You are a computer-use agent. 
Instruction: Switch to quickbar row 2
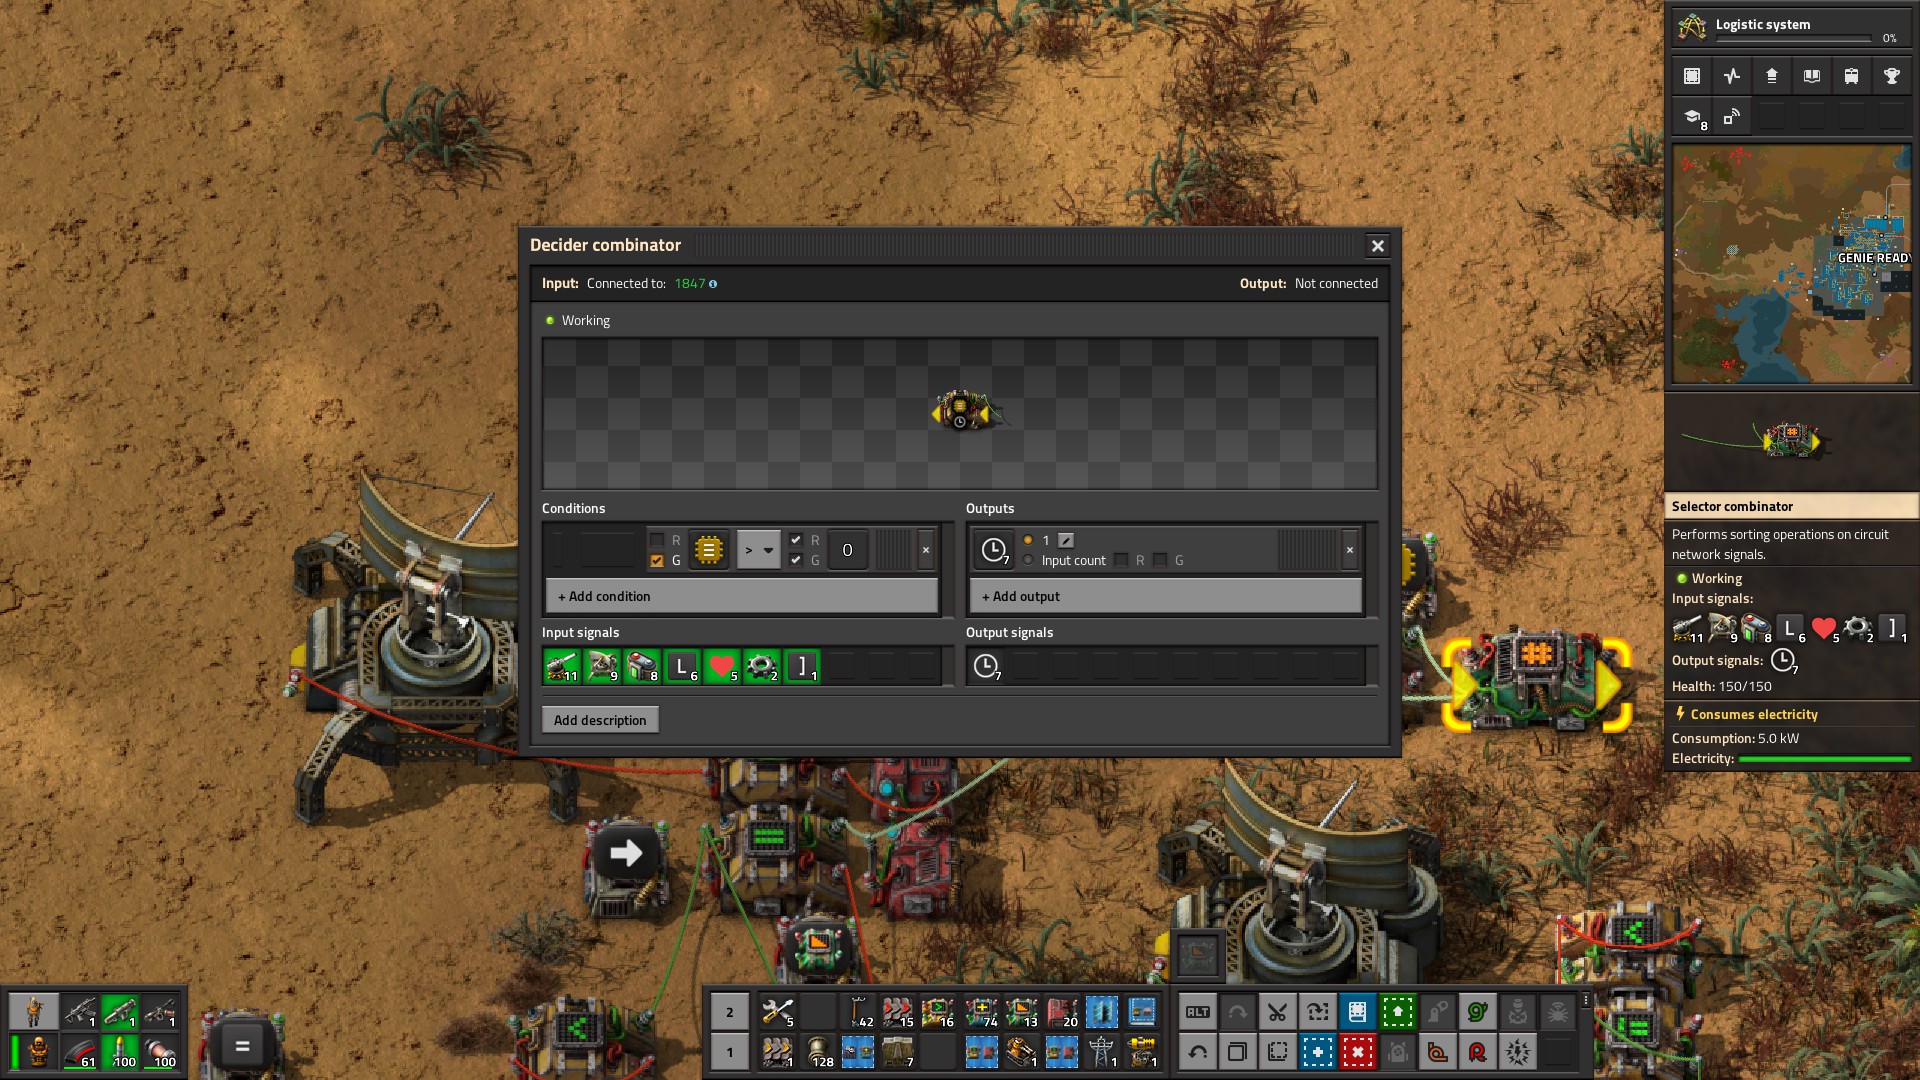[730, 1012]
